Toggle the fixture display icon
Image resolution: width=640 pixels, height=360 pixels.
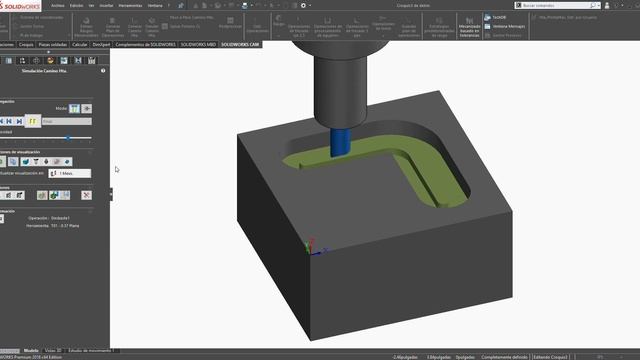(57, 162)
